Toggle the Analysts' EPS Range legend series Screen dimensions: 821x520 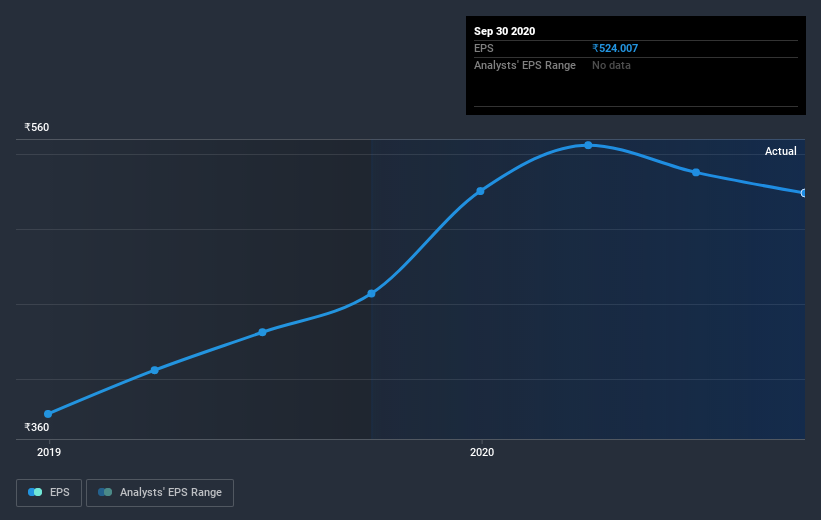[160, 492]
